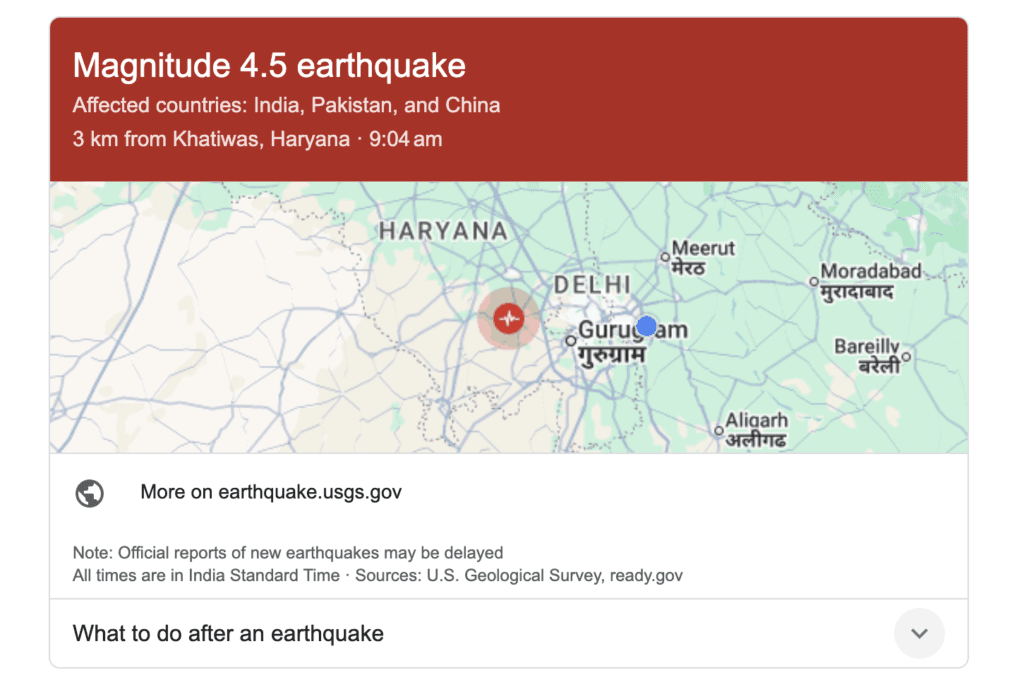The image size is (1024, 675).
Task: Click the Aligarh city marker on the map
Action: point(718,431)
